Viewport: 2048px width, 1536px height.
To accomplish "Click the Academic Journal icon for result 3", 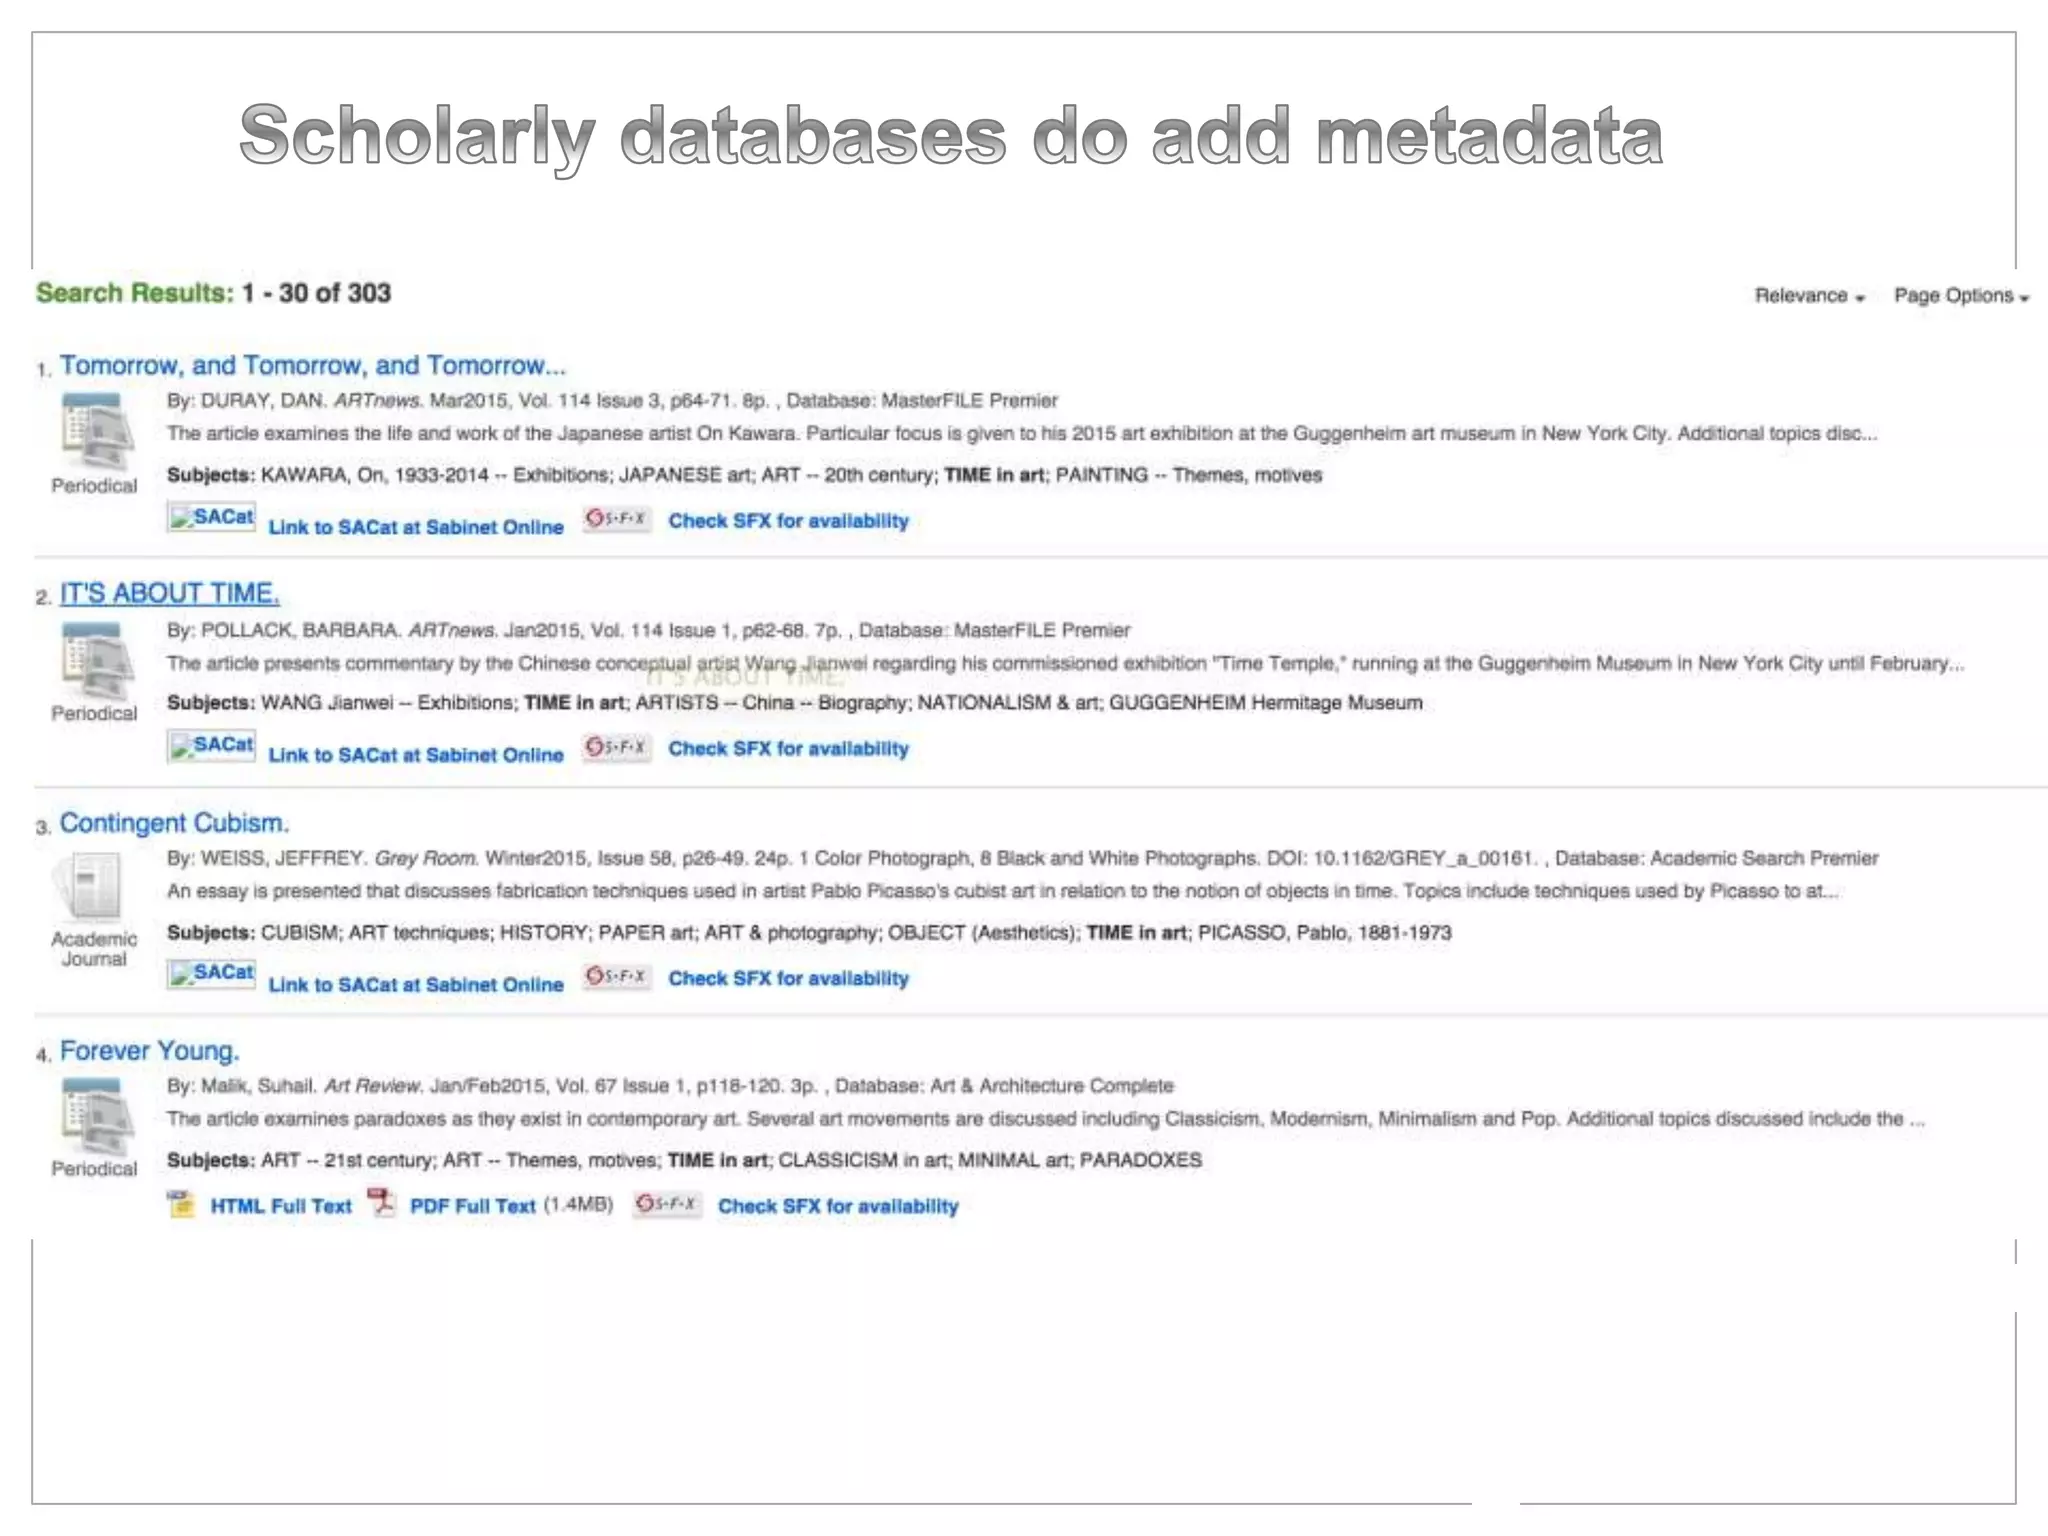I will [93, 887].
